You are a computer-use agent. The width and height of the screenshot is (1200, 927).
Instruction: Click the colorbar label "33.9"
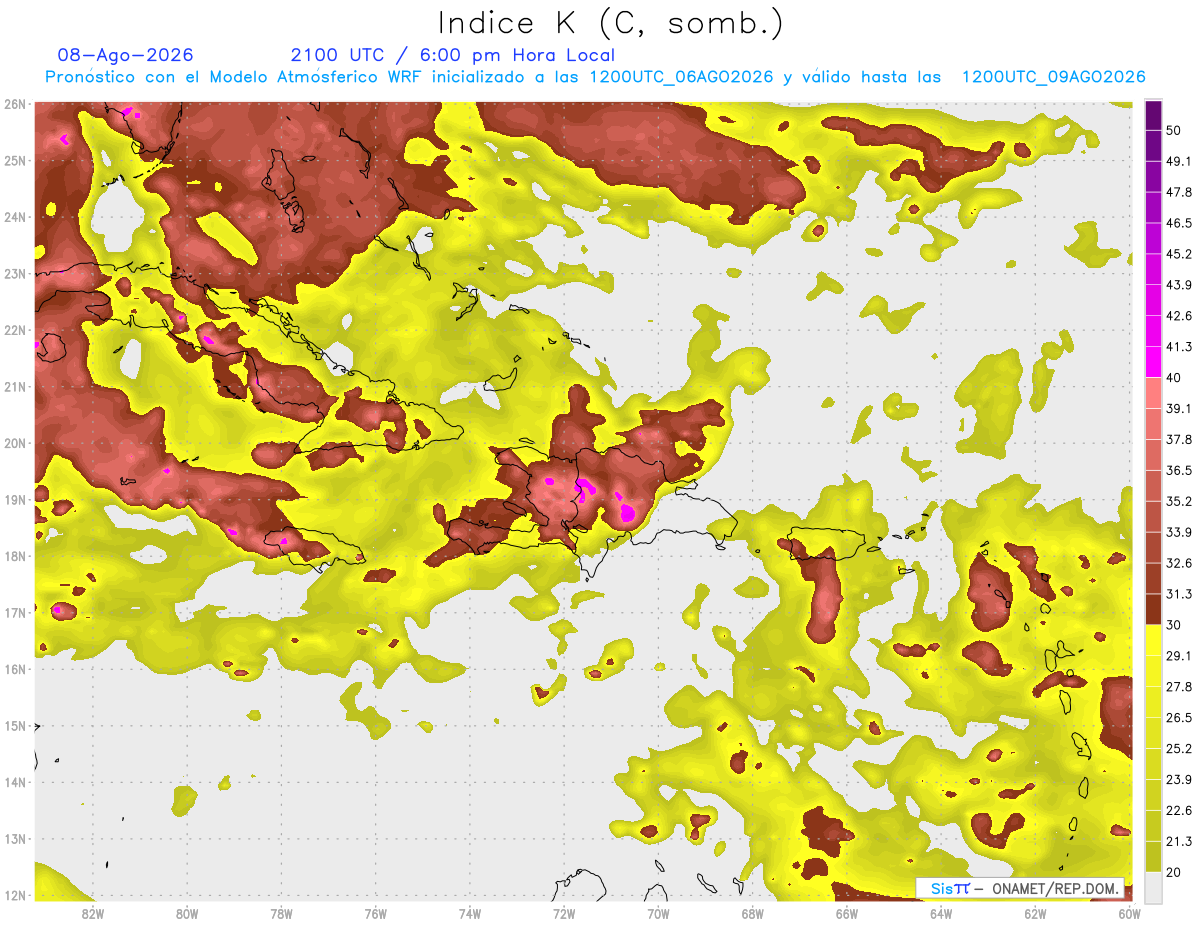click(x=1178, y=533)
